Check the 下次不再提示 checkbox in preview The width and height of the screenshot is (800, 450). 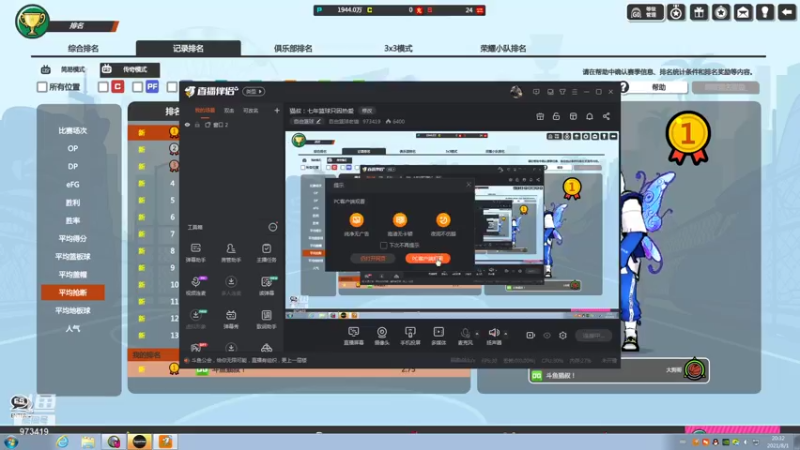384,245
